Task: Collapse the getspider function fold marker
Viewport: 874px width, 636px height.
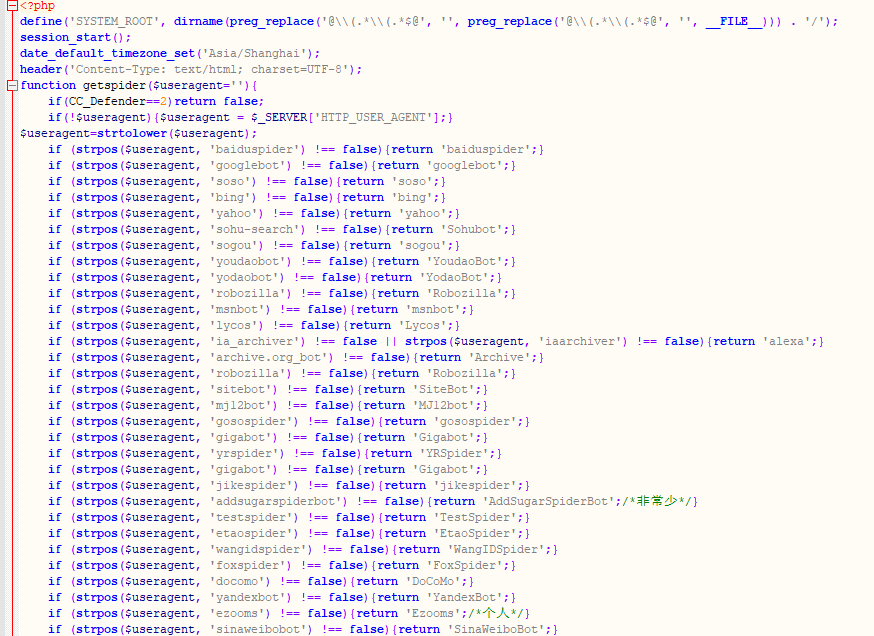Action: point(12,85)
